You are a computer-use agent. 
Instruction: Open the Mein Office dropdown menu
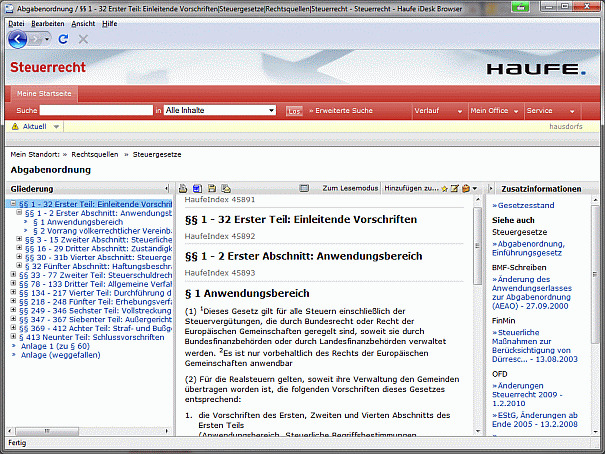(x=494, y=111)
